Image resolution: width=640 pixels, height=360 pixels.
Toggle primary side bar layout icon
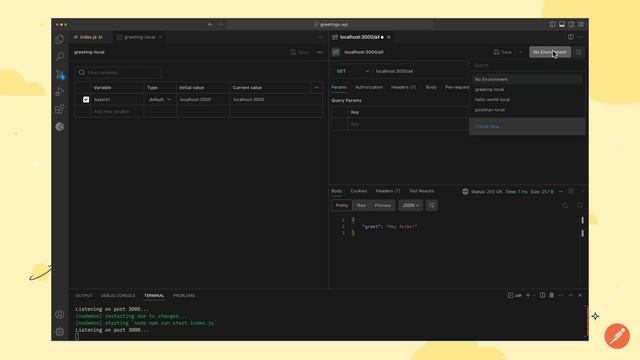[x=552, y=24]
